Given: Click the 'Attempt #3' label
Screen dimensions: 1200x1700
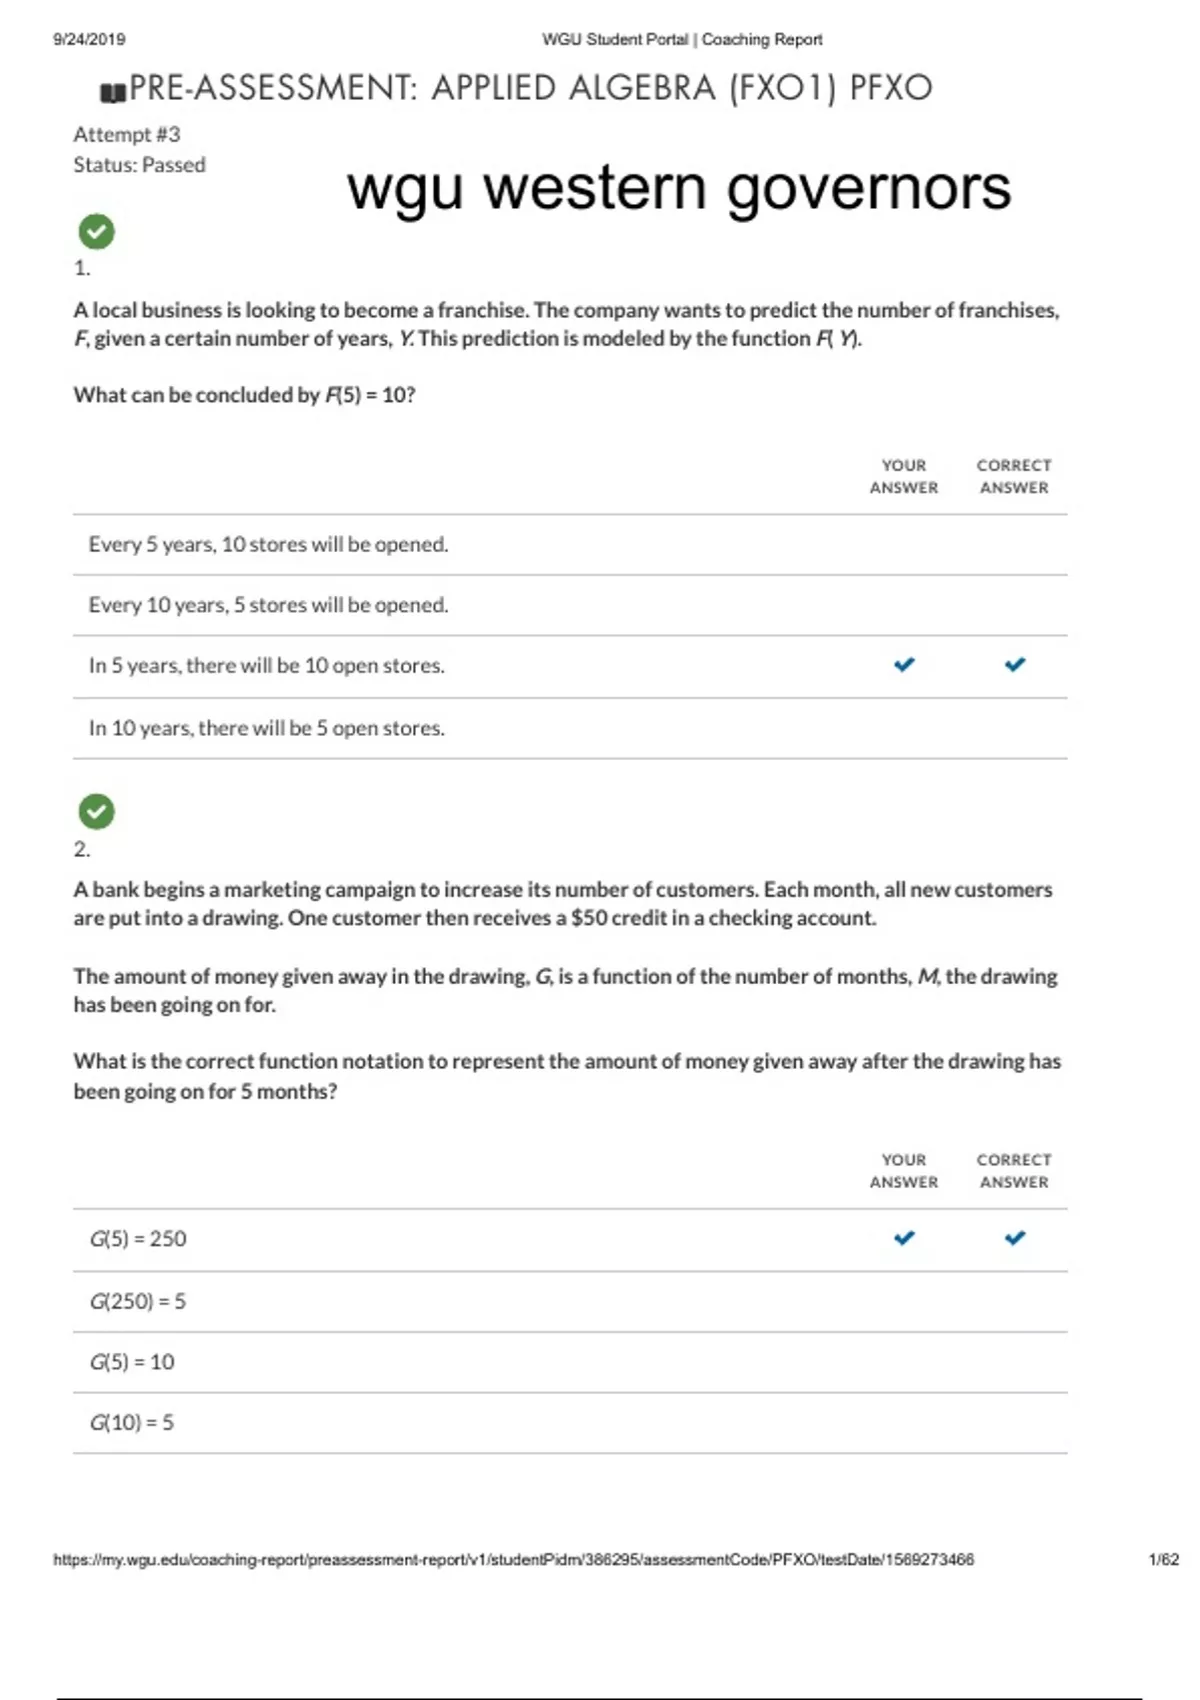Looking at the screenshot, I should click(127, 135).
